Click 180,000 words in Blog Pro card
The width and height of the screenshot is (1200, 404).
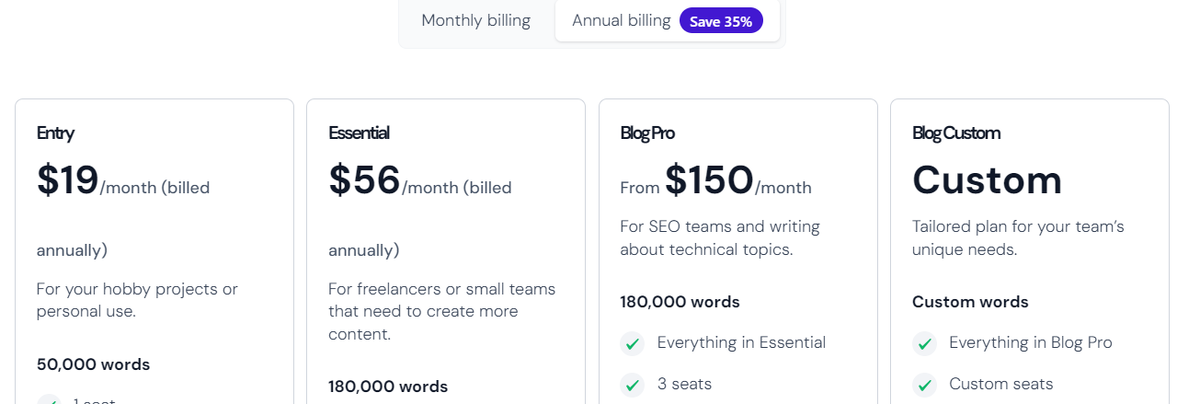(x=680, y=302)
